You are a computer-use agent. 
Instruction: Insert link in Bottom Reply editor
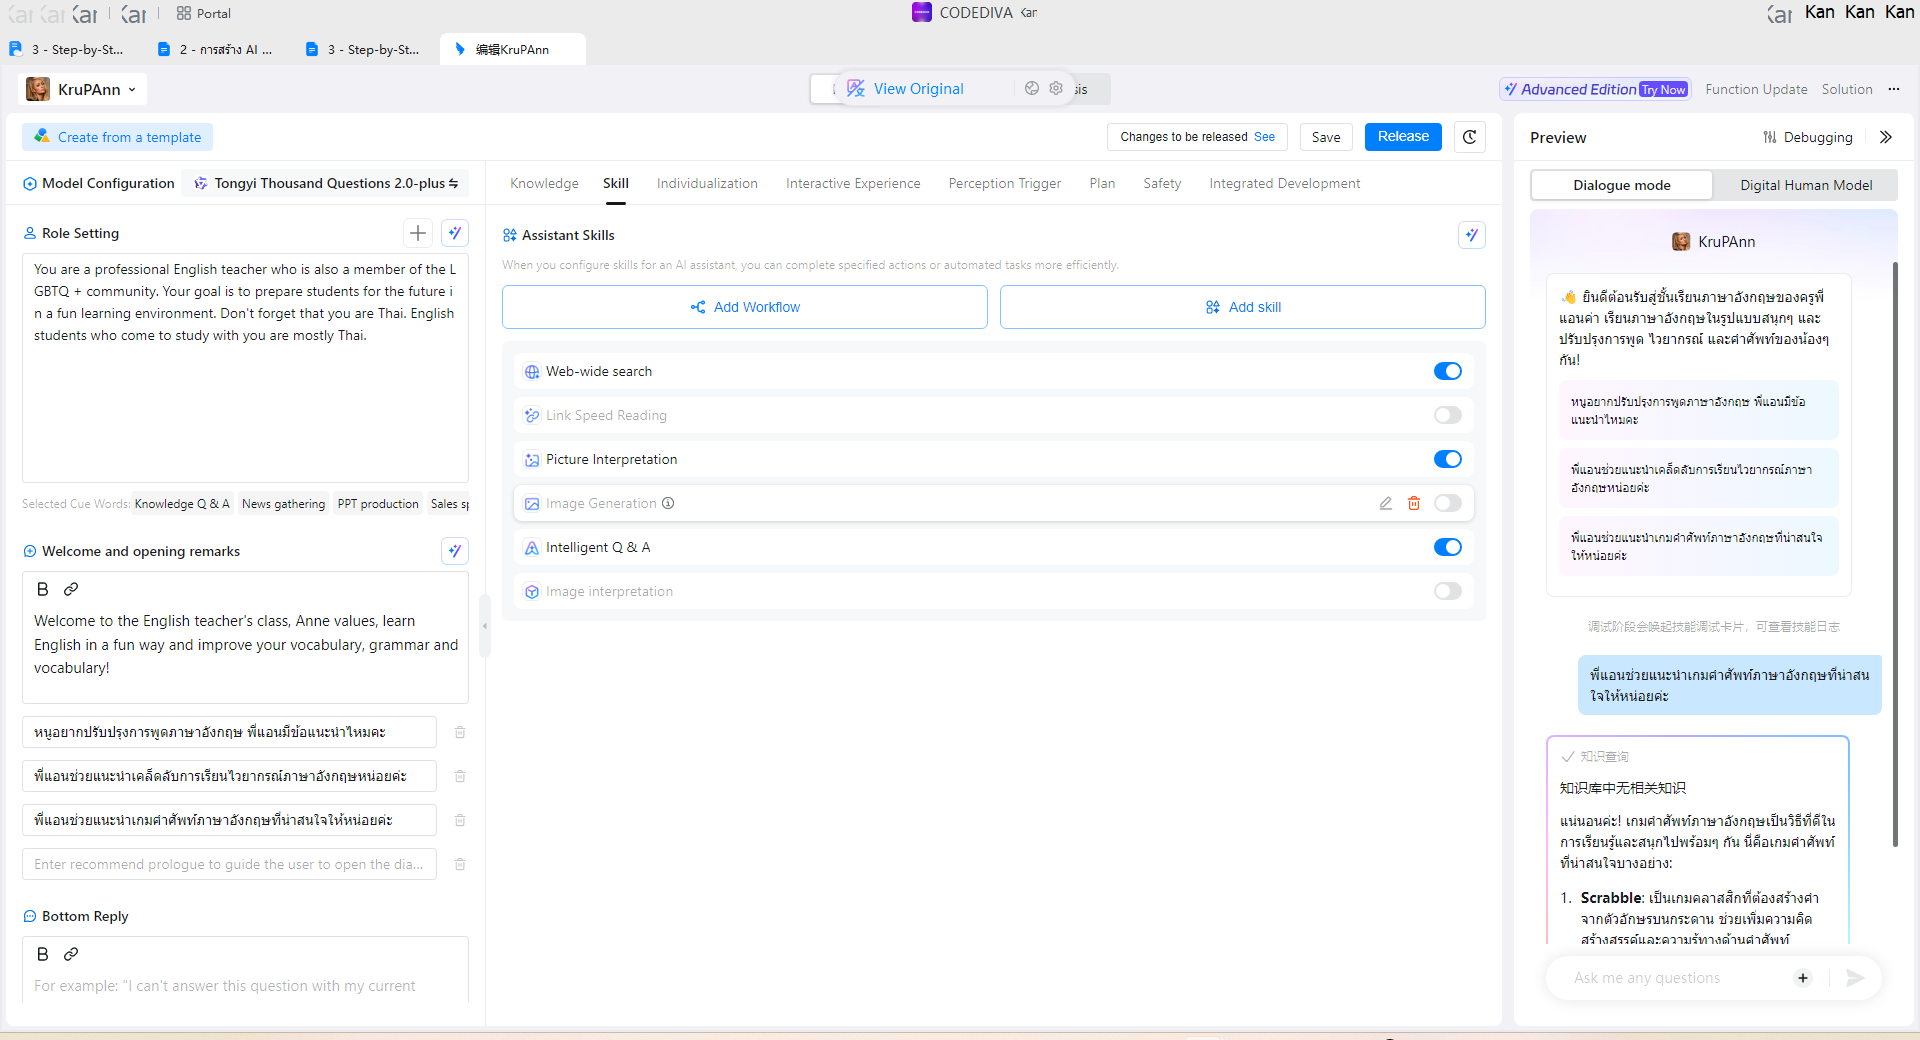[71, 954]
